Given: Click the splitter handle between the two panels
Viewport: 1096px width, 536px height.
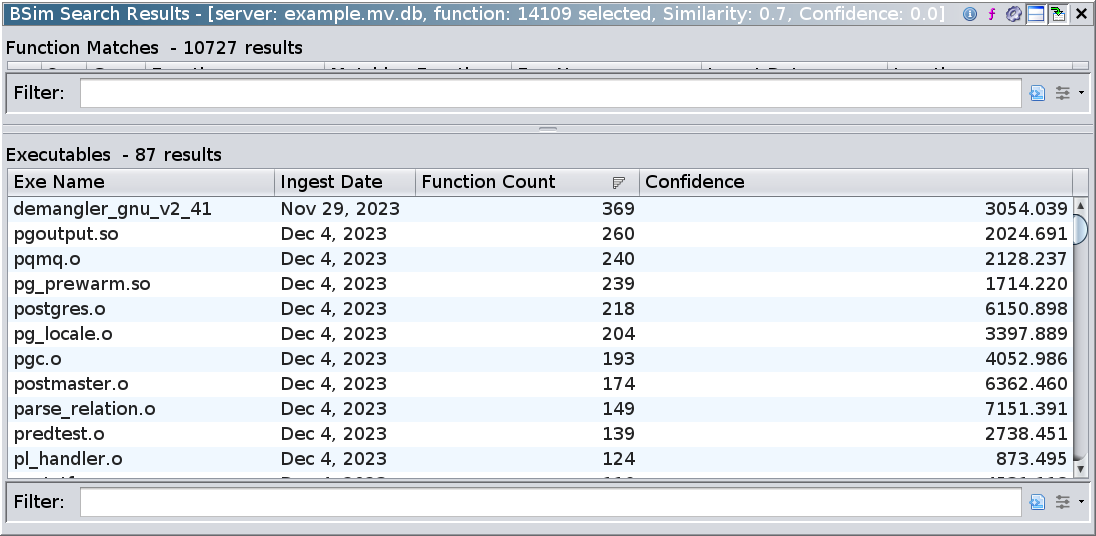Looking at the screenshot, I should [x=547, y=129].
